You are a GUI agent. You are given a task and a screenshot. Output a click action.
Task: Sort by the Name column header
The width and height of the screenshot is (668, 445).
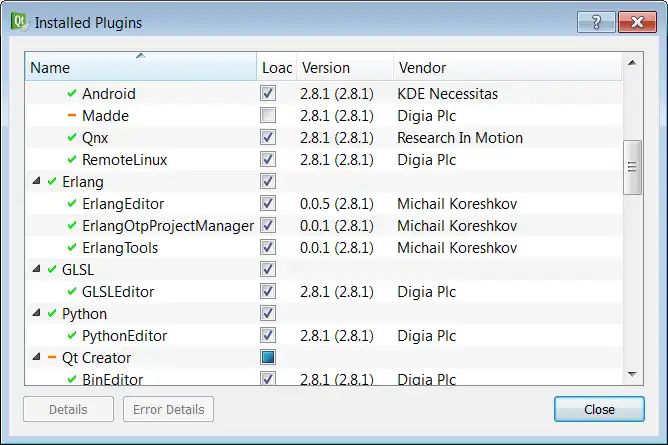tap(141, 67)
